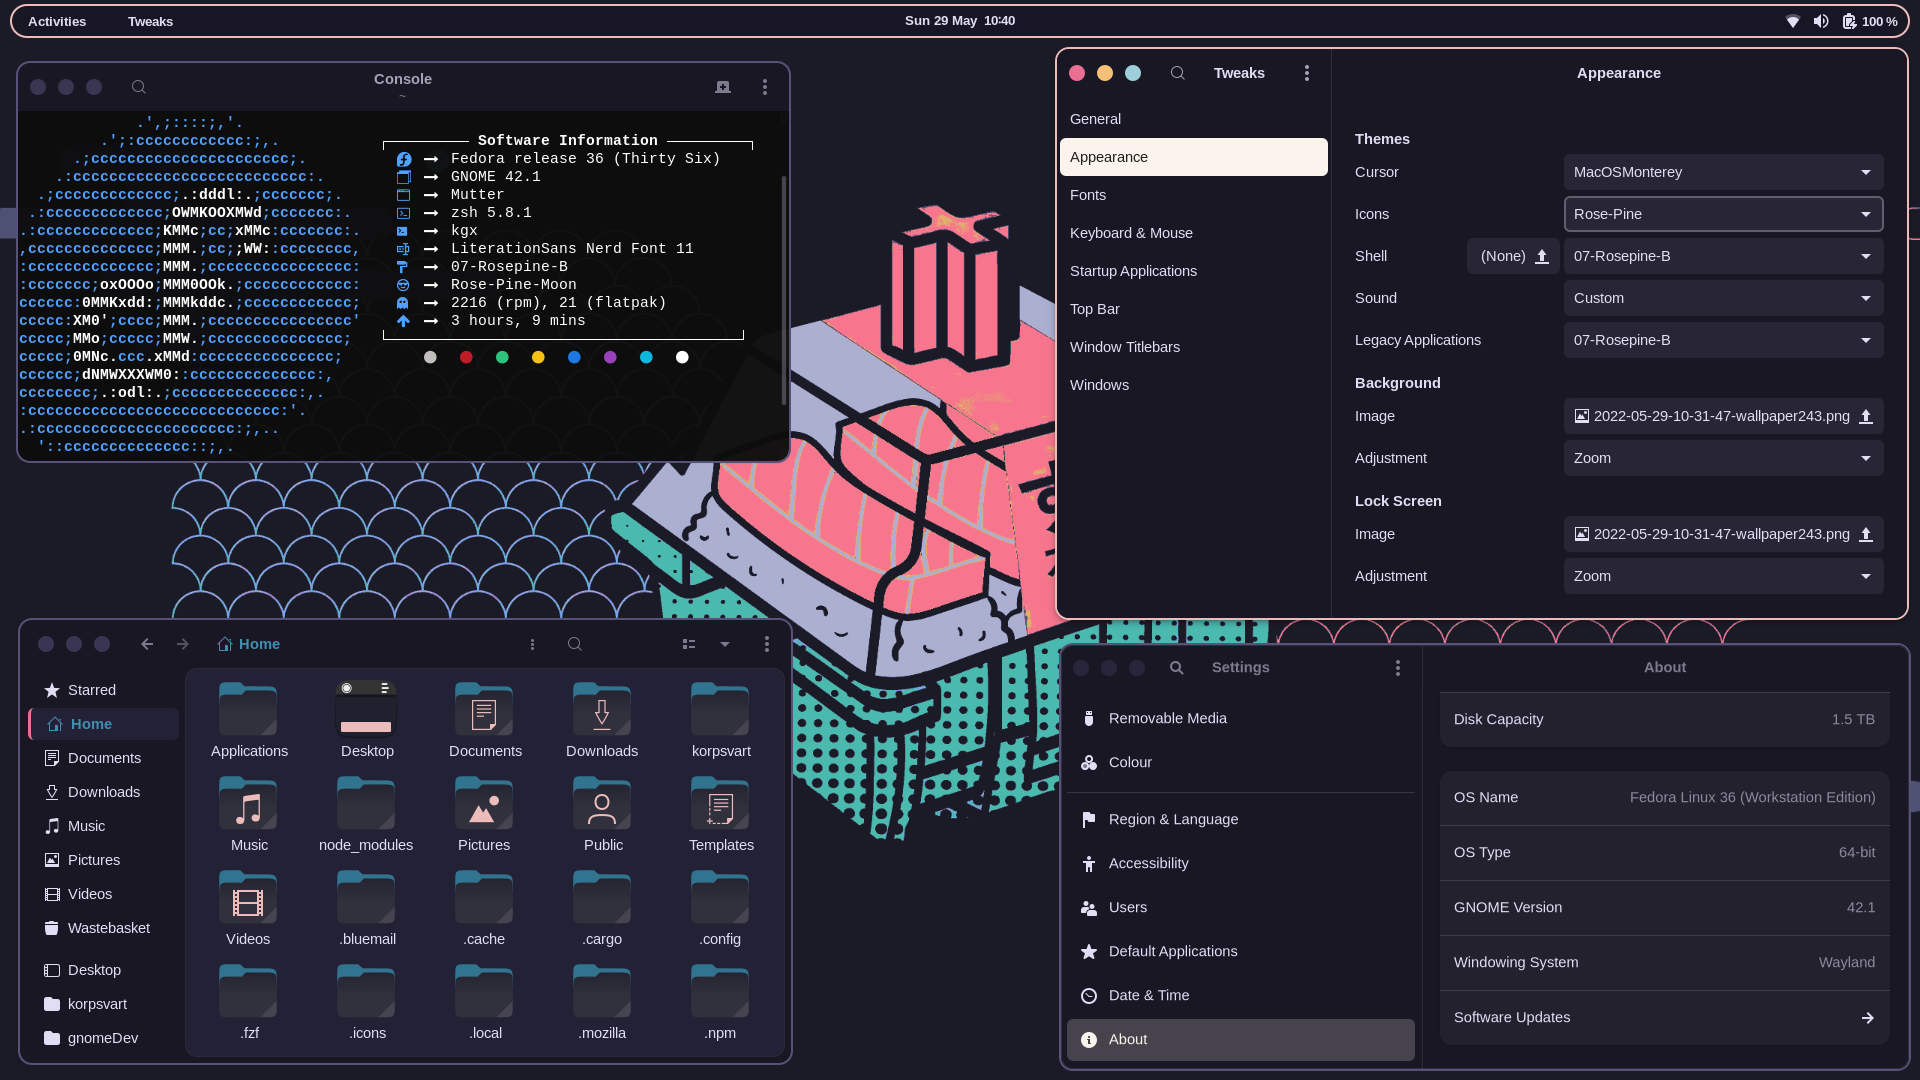Open Default Applications settings
Viewport: 1920px width, 1080px height.
tap(1240, 951)
